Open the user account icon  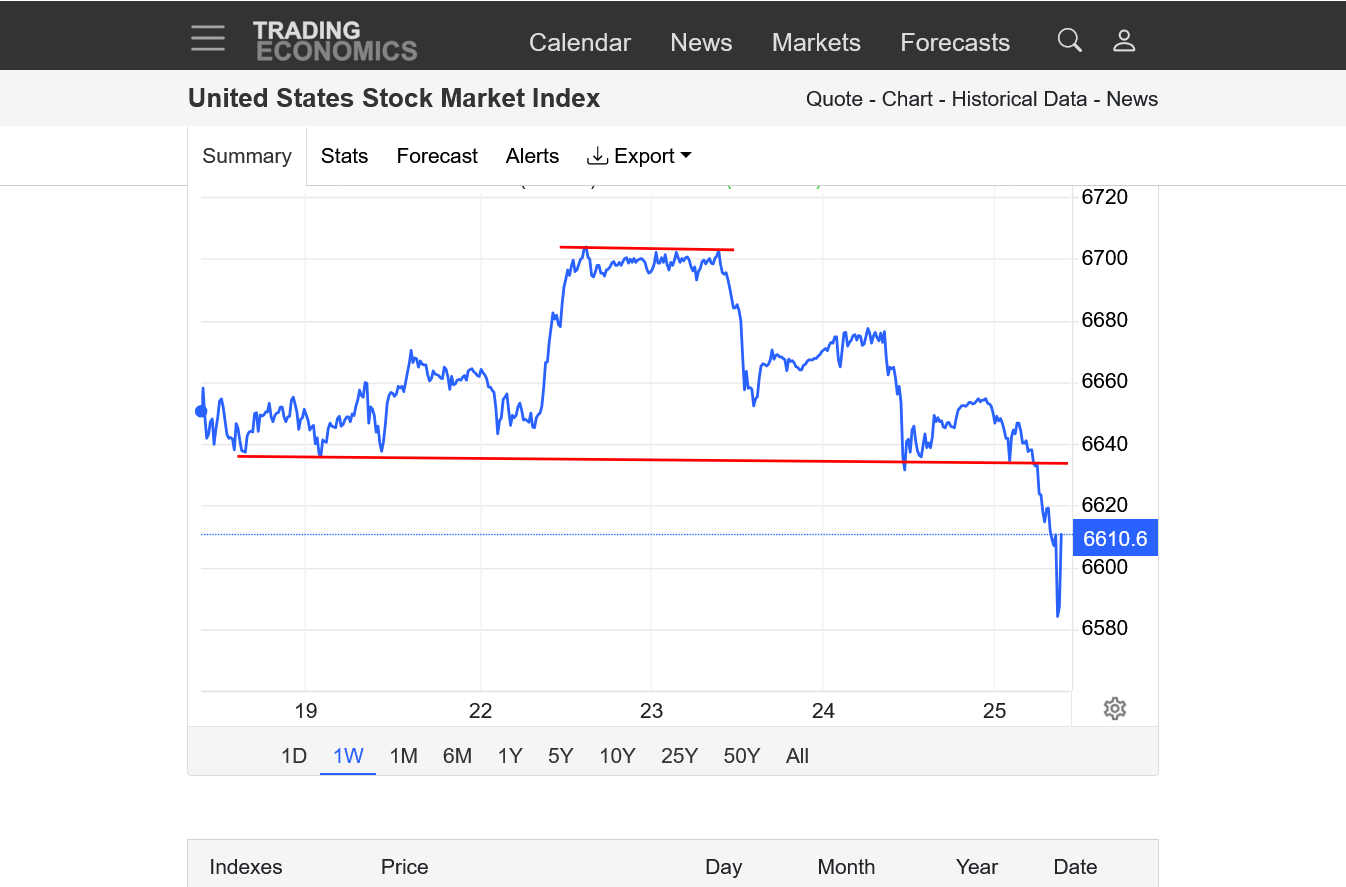click(x=1124, y=41)
